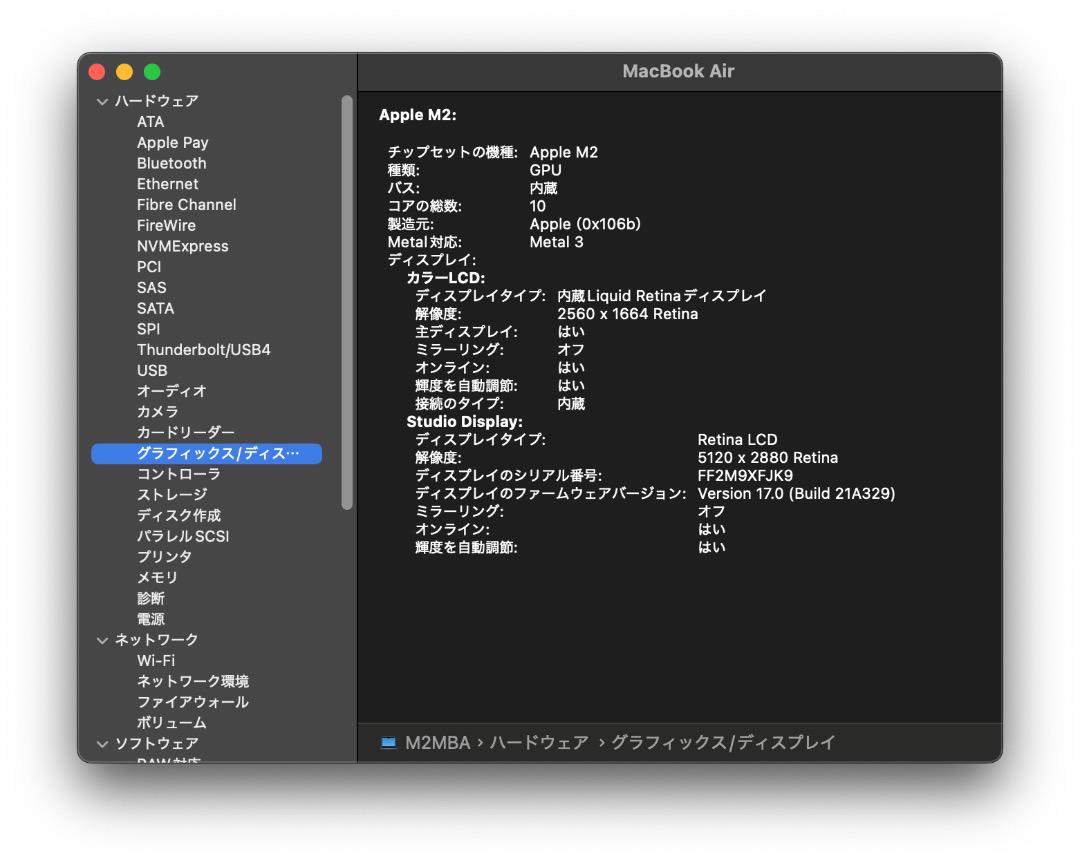Show 診断 information
The height and width of the screenshot is (865, 1080).
coord(150,598)
